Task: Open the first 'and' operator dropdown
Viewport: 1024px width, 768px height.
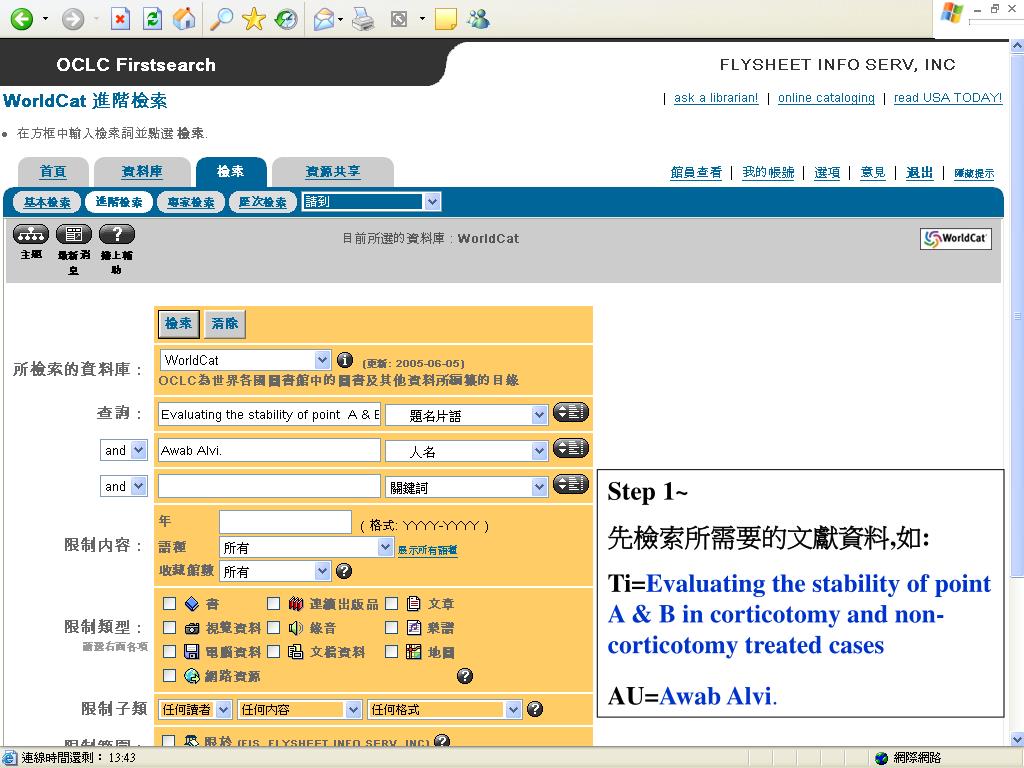Action: (x=123, y=450)
